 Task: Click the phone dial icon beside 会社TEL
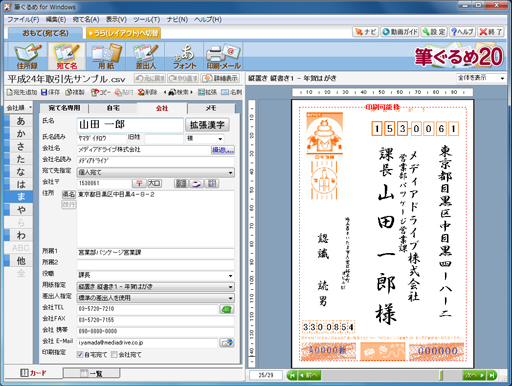point(227,309)
